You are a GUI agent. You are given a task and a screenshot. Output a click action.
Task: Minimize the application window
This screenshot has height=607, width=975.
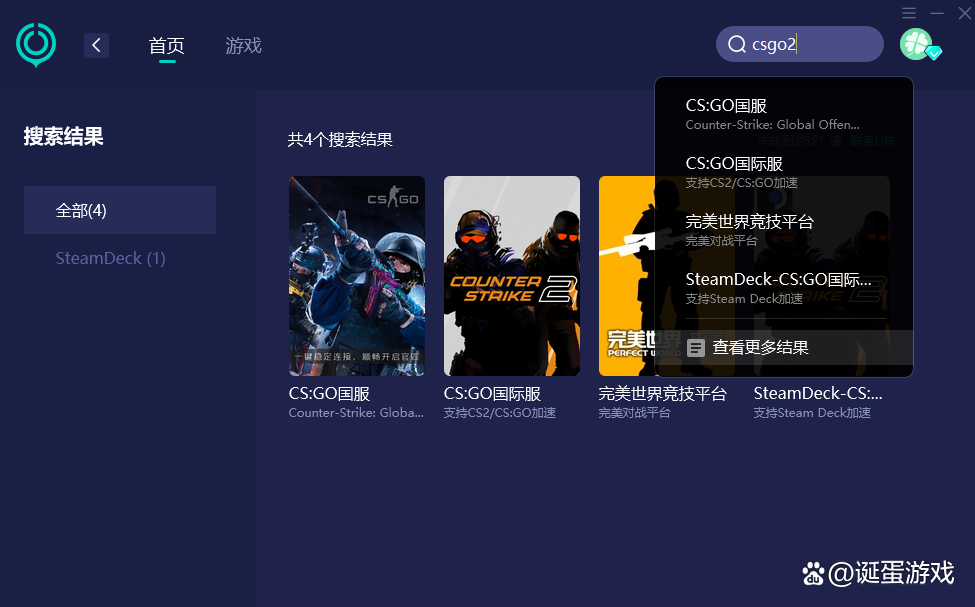pyautogui.click(x=940, y=13)
